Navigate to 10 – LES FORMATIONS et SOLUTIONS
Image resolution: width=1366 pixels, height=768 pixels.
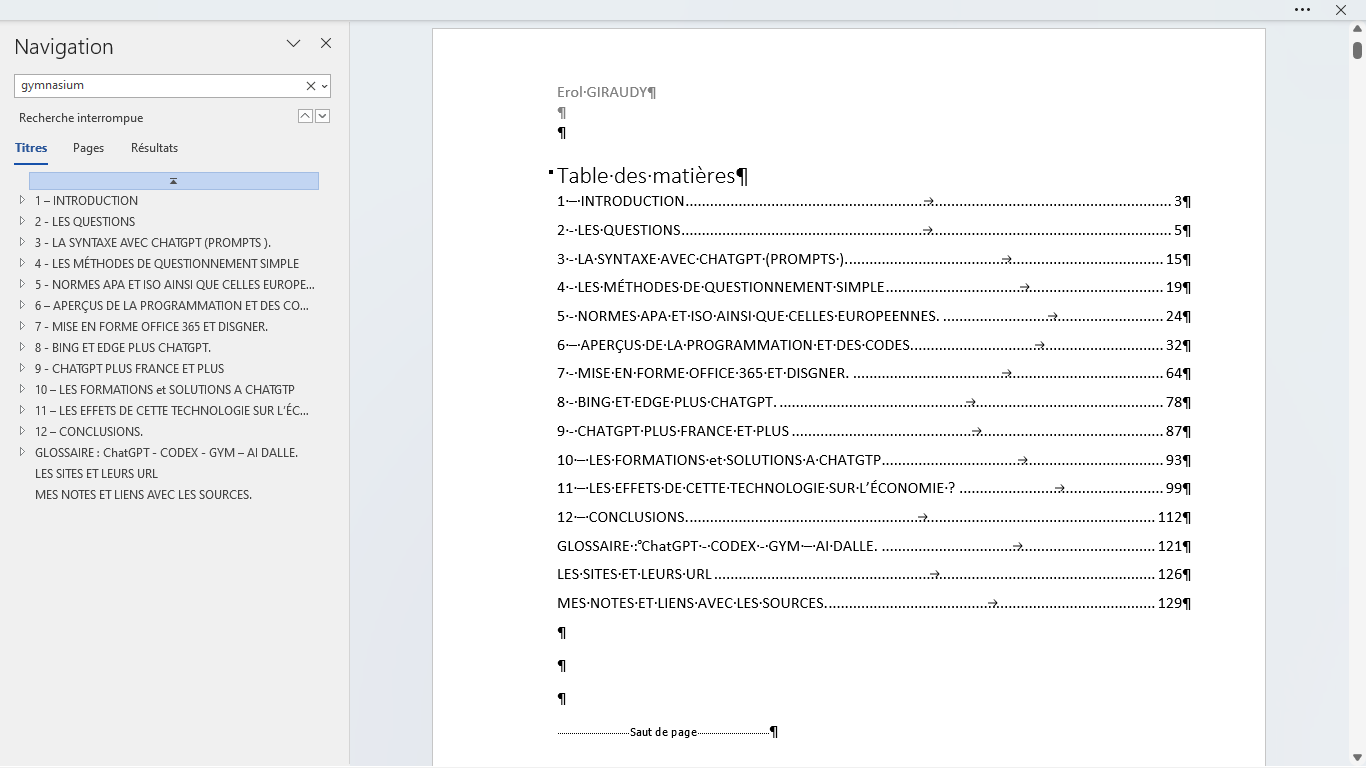point(165,390)
